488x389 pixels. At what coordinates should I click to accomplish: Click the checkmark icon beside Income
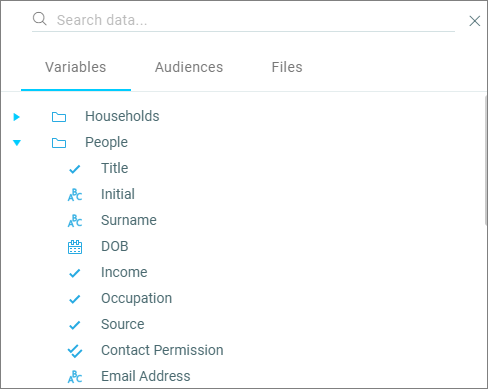pos(75,273)
